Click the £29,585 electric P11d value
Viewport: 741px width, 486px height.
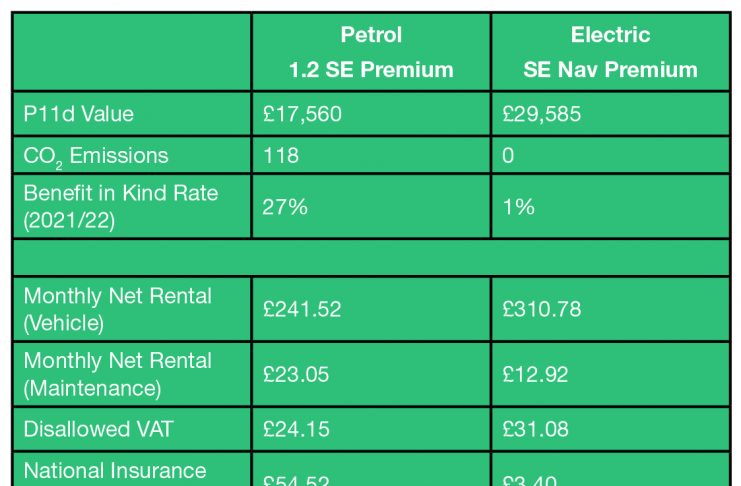pos(542,114)
